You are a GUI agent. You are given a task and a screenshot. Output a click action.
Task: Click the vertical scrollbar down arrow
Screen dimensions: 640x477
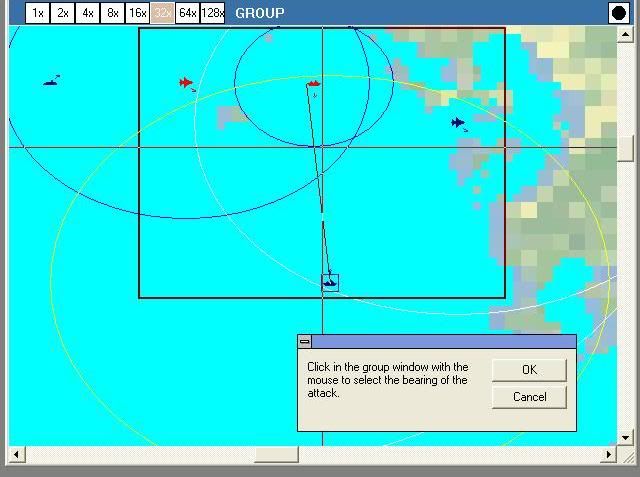pos(625,438)
